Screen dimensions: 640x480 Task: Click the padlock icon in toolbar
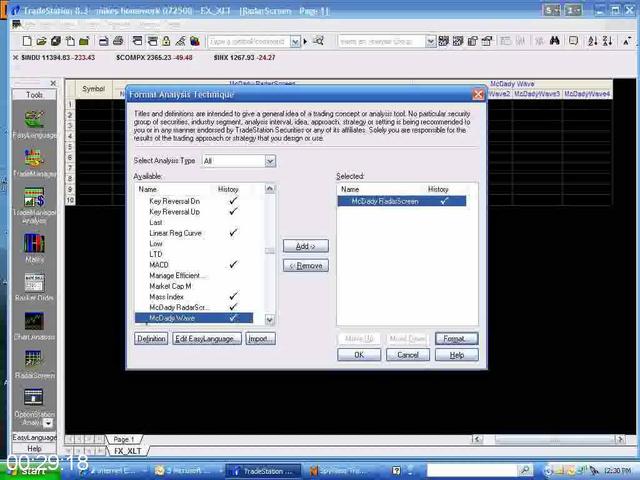(166, 41)
